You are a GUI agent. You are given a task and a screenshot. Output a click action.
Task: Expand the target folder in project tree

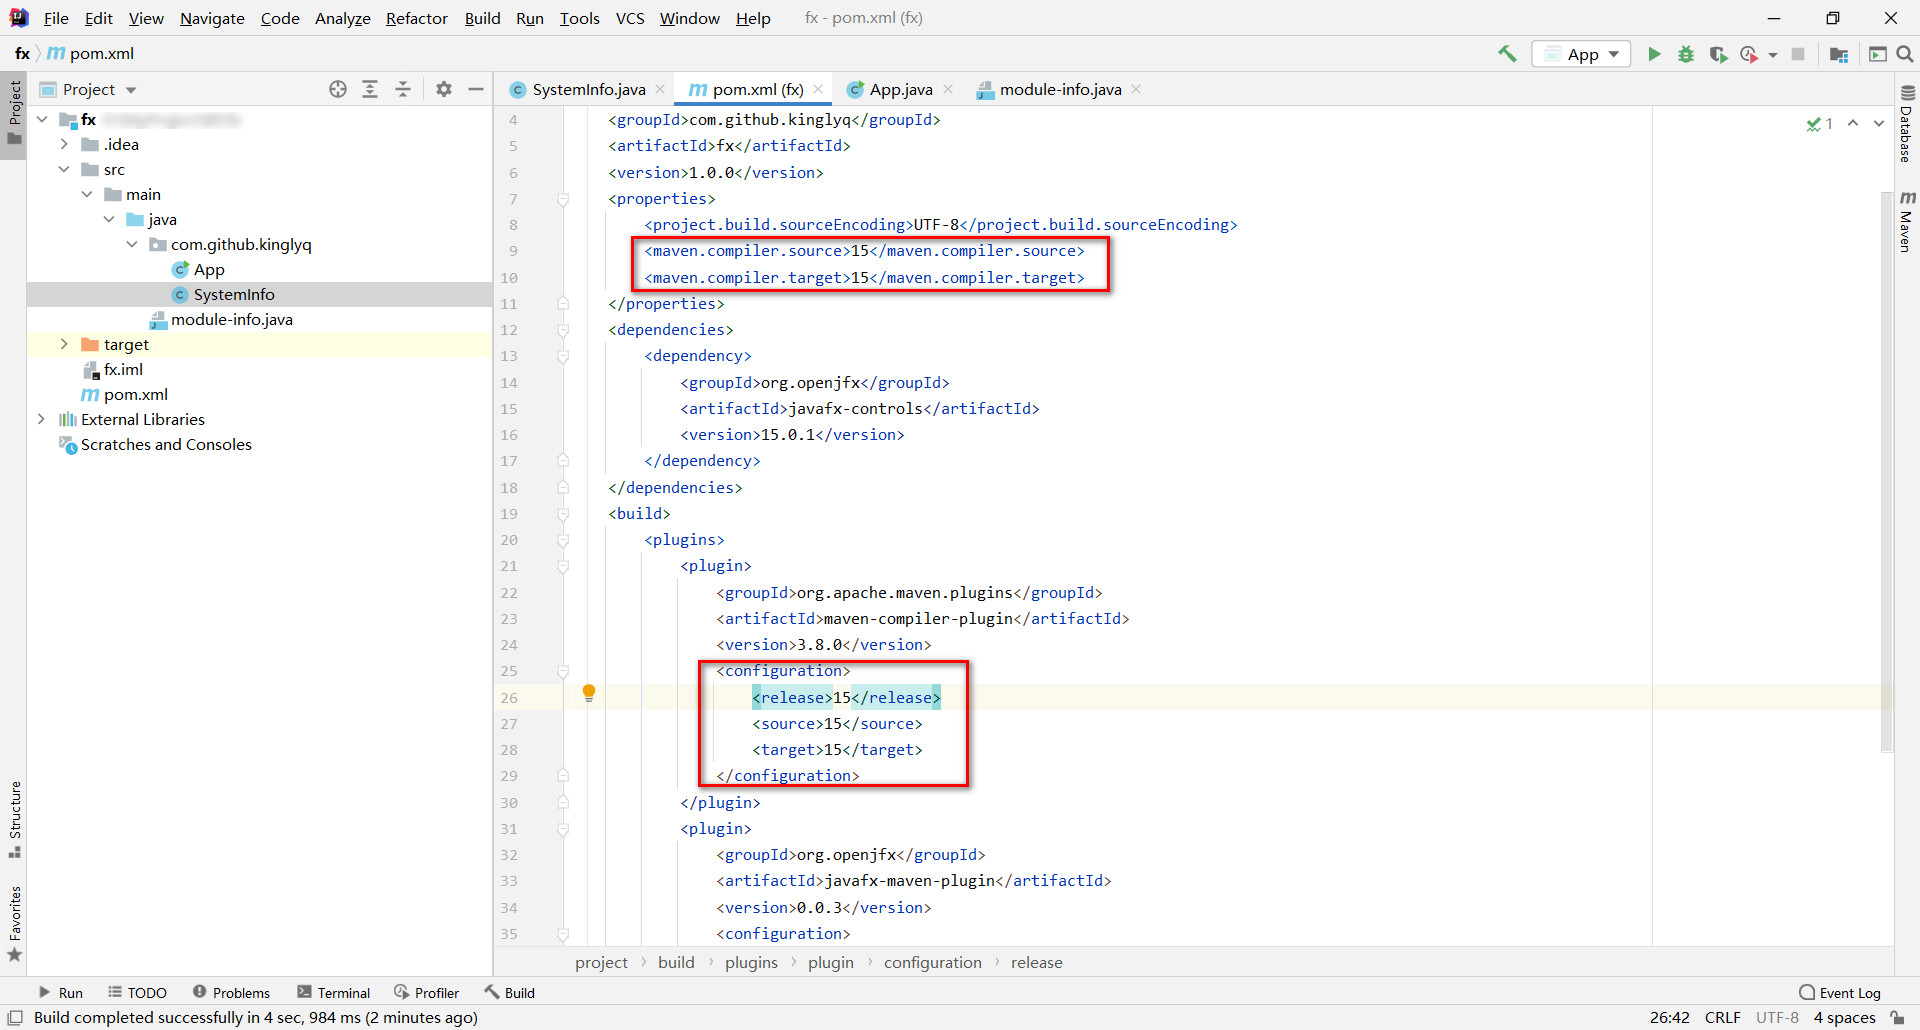pyautogui.click(x=64, y=344)
